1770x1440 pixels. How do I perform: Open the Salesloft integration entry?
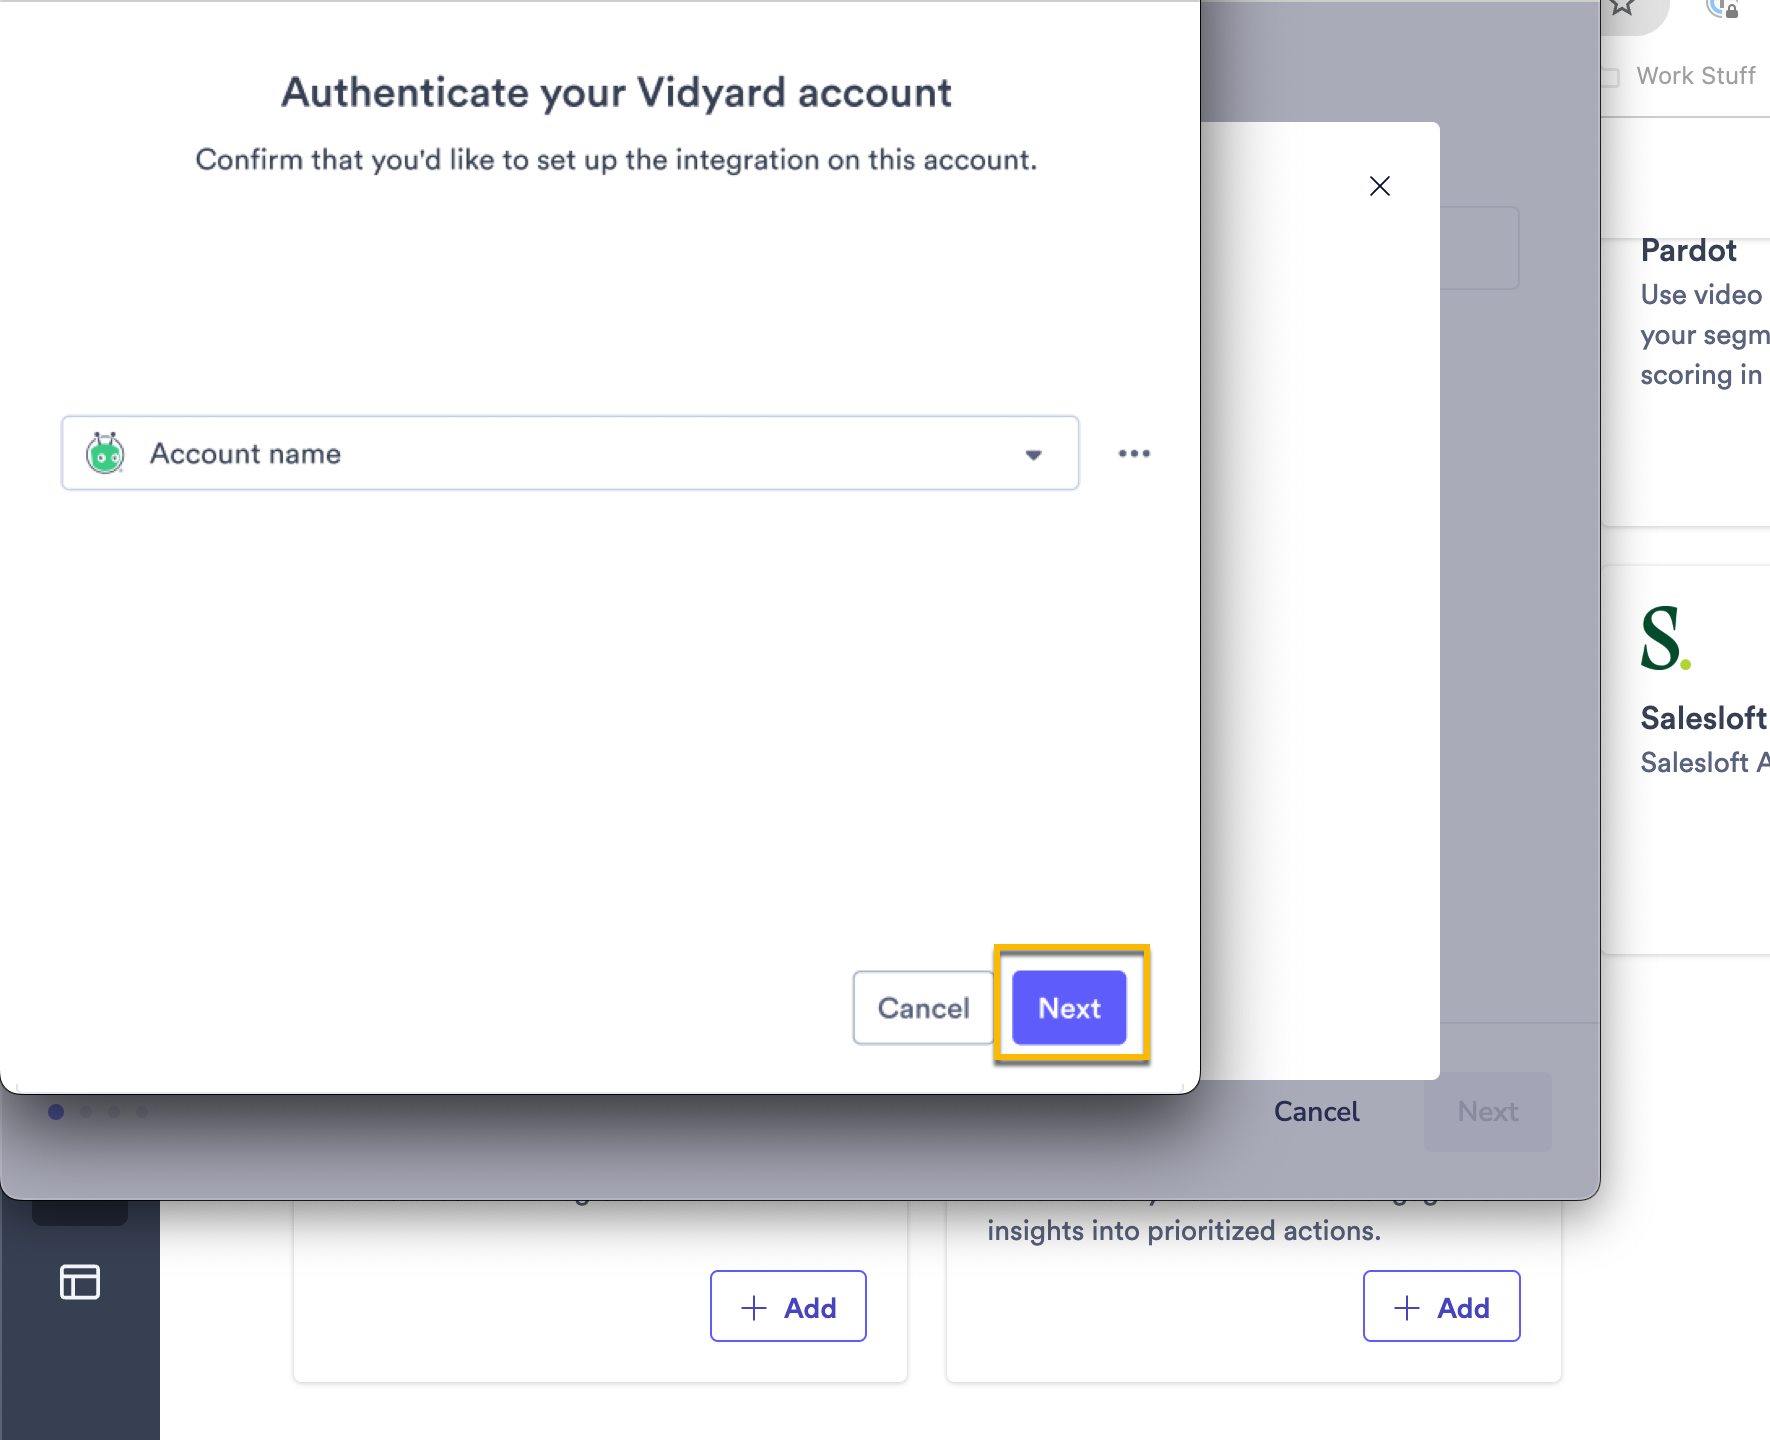[x=1700, y=717]
